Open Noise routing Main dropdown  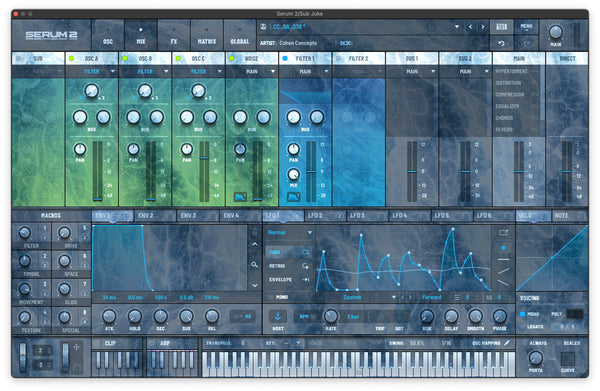[x=252, y=72]
